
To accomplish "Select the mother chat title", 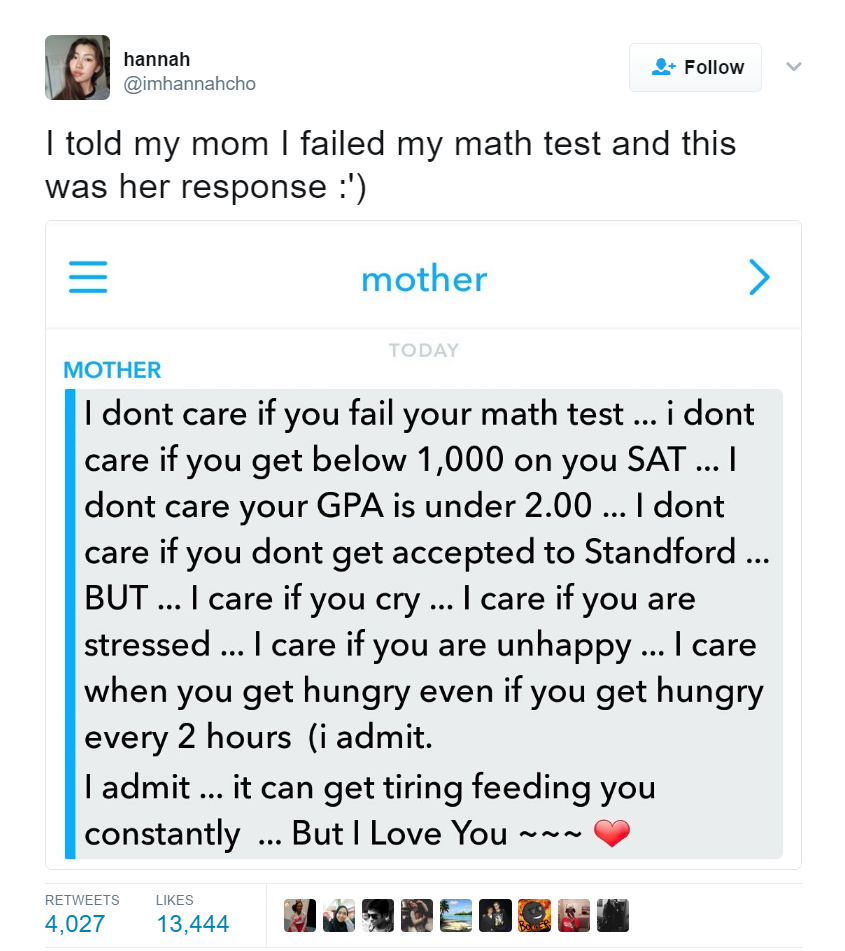I will 424,279.
